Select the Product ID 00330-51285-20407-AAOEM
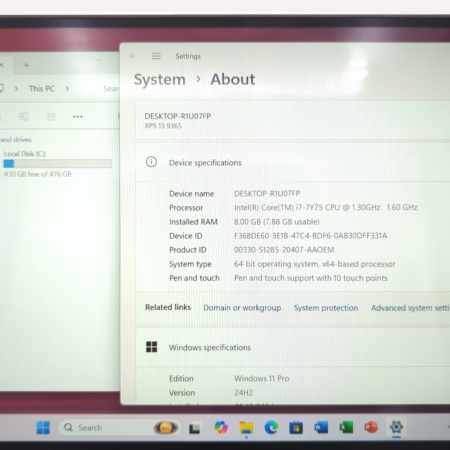 [284, 250]
